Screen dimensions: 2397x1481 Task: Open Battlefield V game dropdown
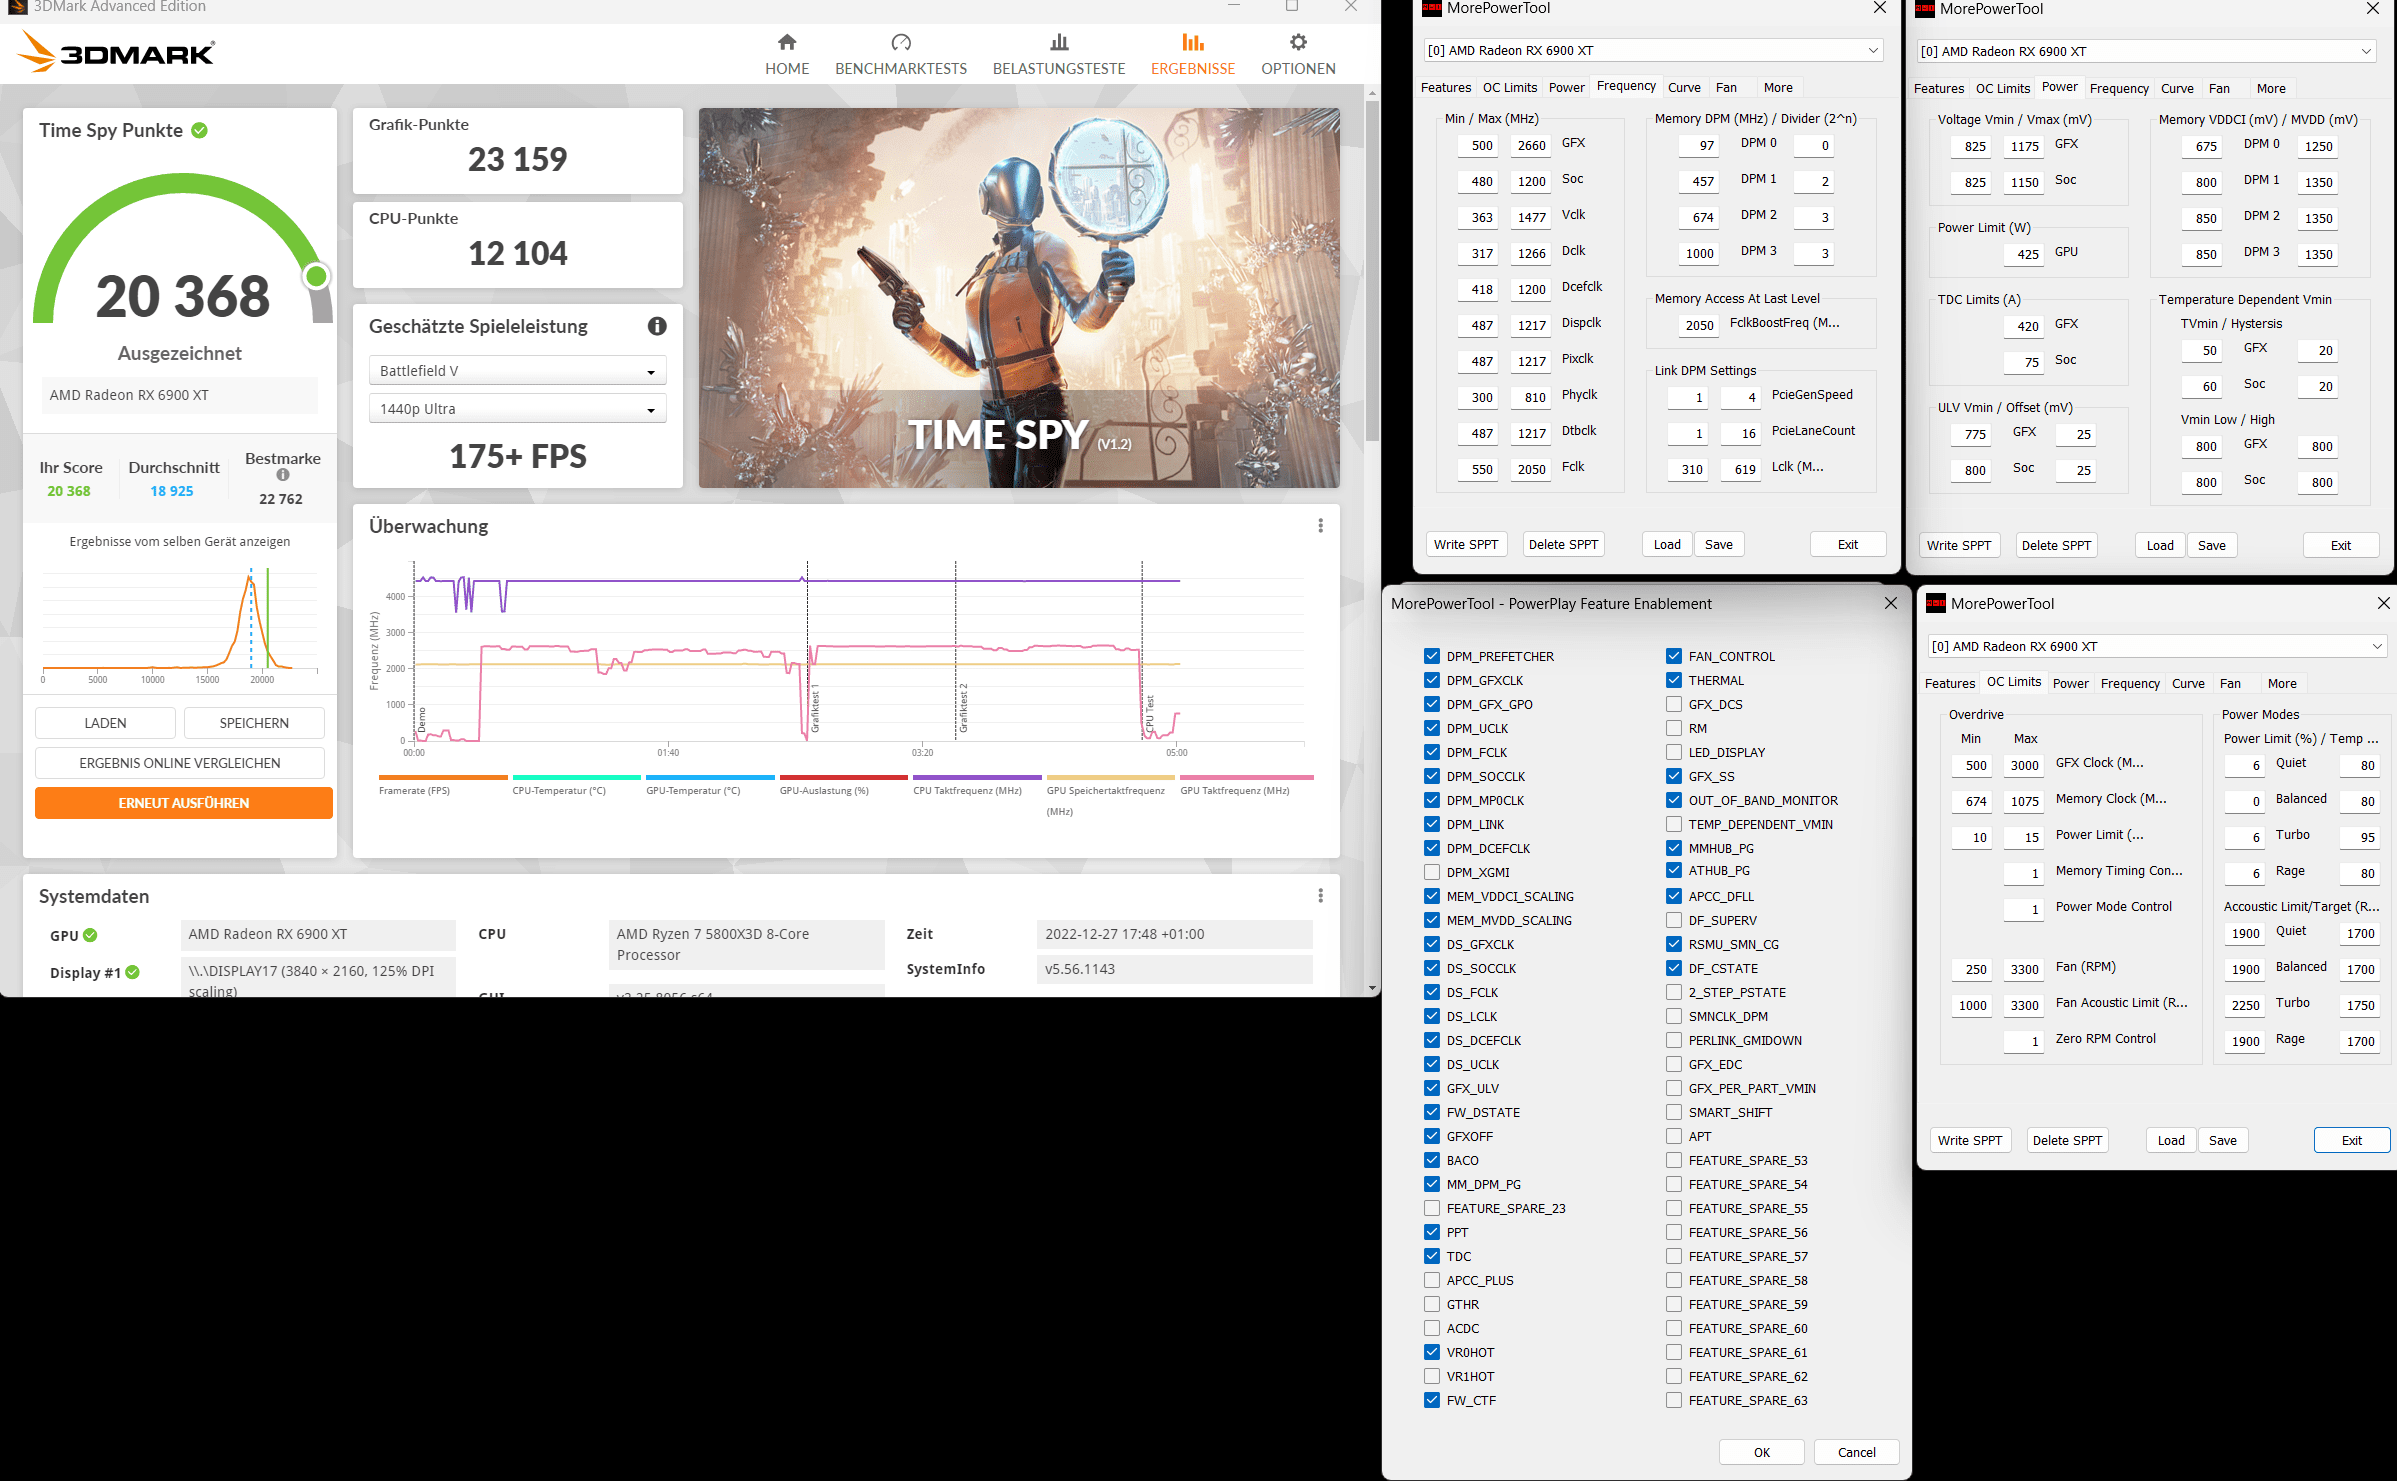[517, 371]
